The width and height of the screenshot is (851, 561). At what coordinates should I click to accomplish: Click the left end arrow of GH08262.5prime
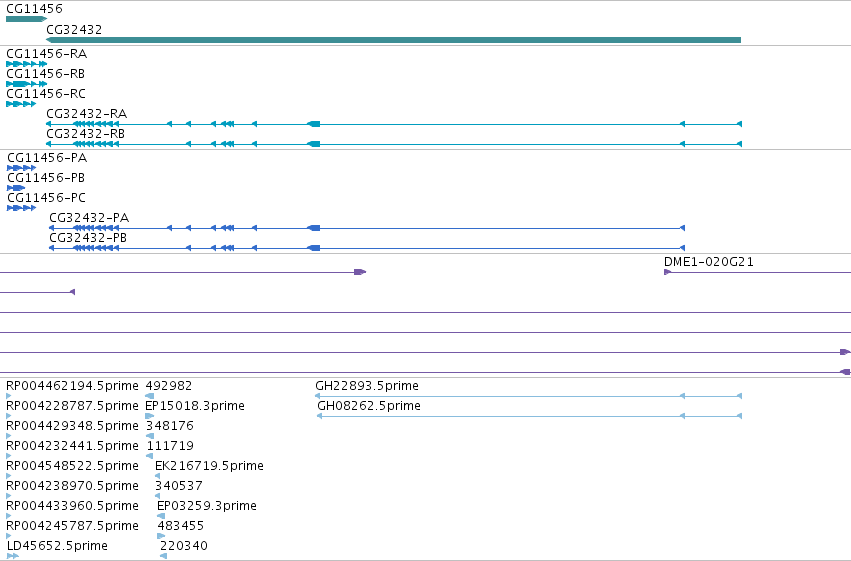pos(320,416)
